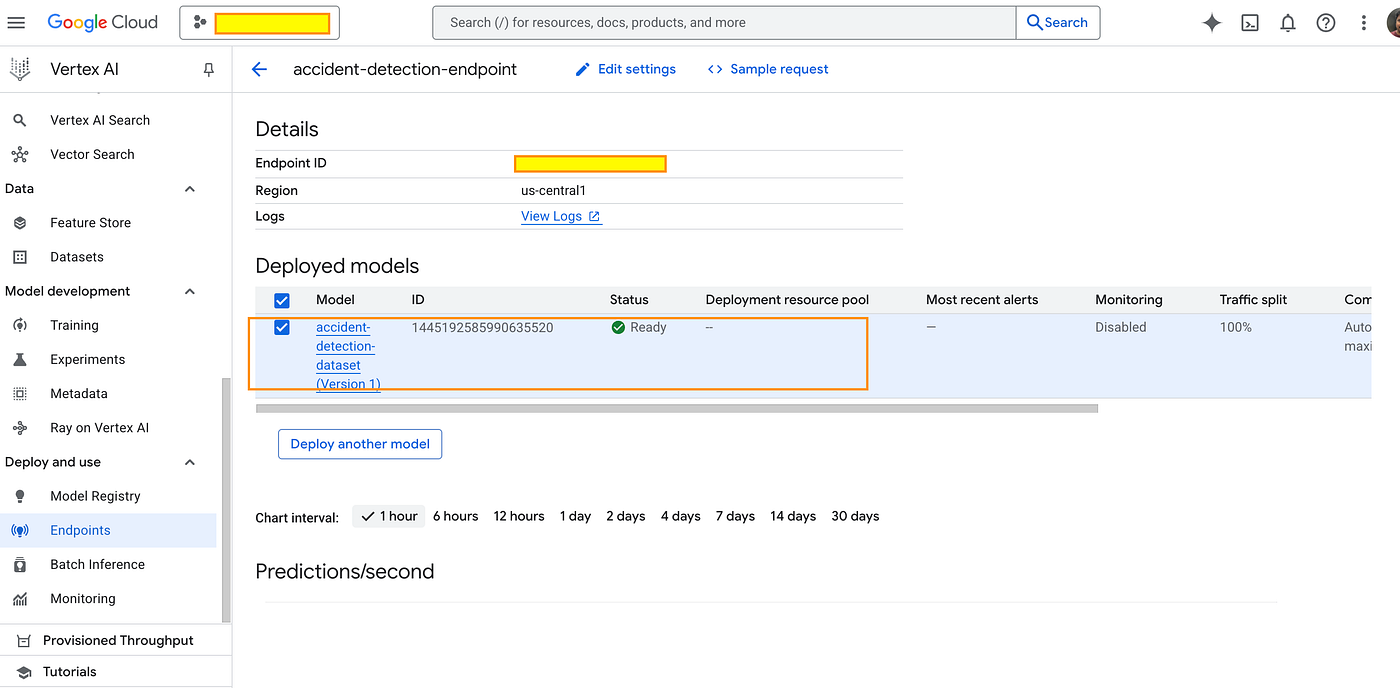Screen dimensions: 1400x688
Task: Click Edit settings
Action: (x=626, y=69)
